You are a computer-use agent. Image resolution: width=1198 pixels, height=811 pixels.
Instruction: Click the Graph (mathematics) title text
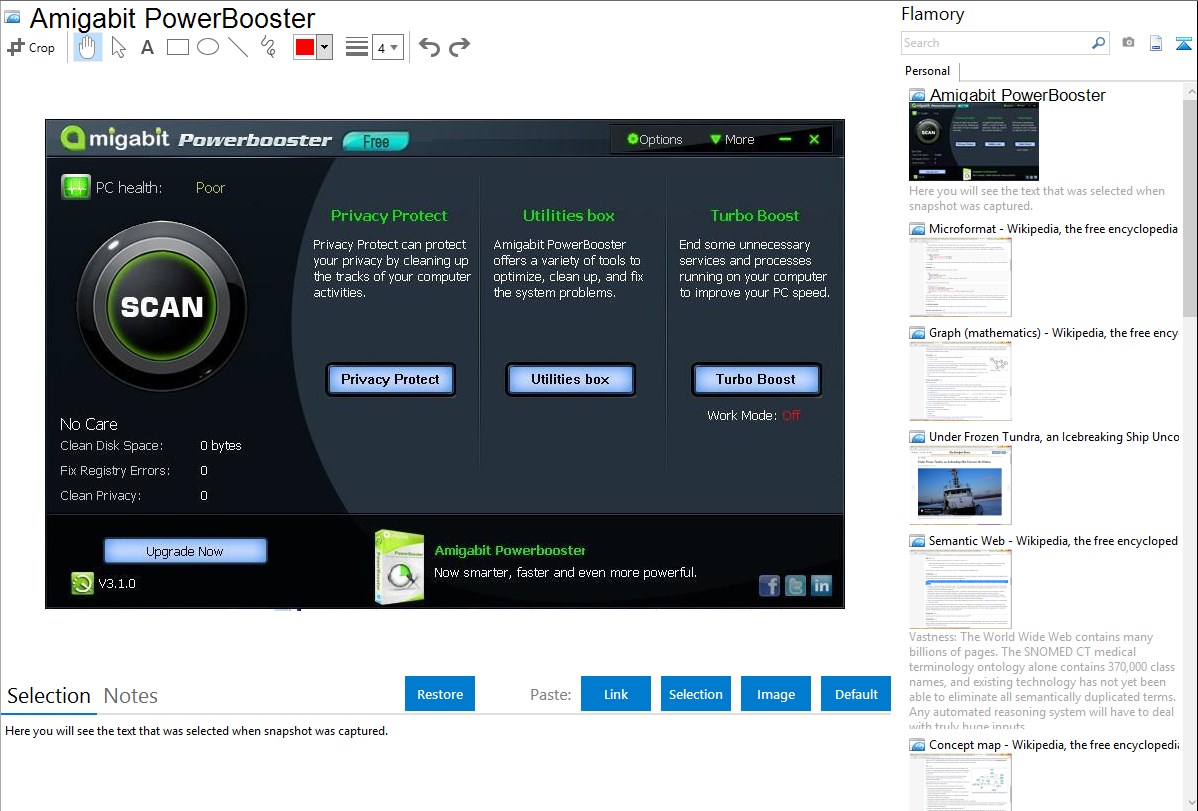pyautogui.click(x=1053, y=333)
